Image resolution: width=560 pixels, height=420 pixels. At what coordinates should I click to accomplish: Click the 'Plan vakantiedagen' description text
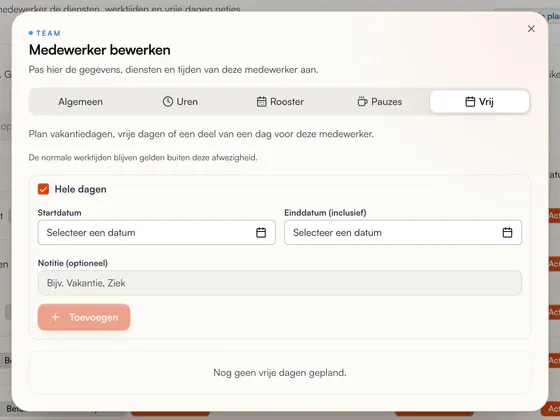click(x=201, y=134)
